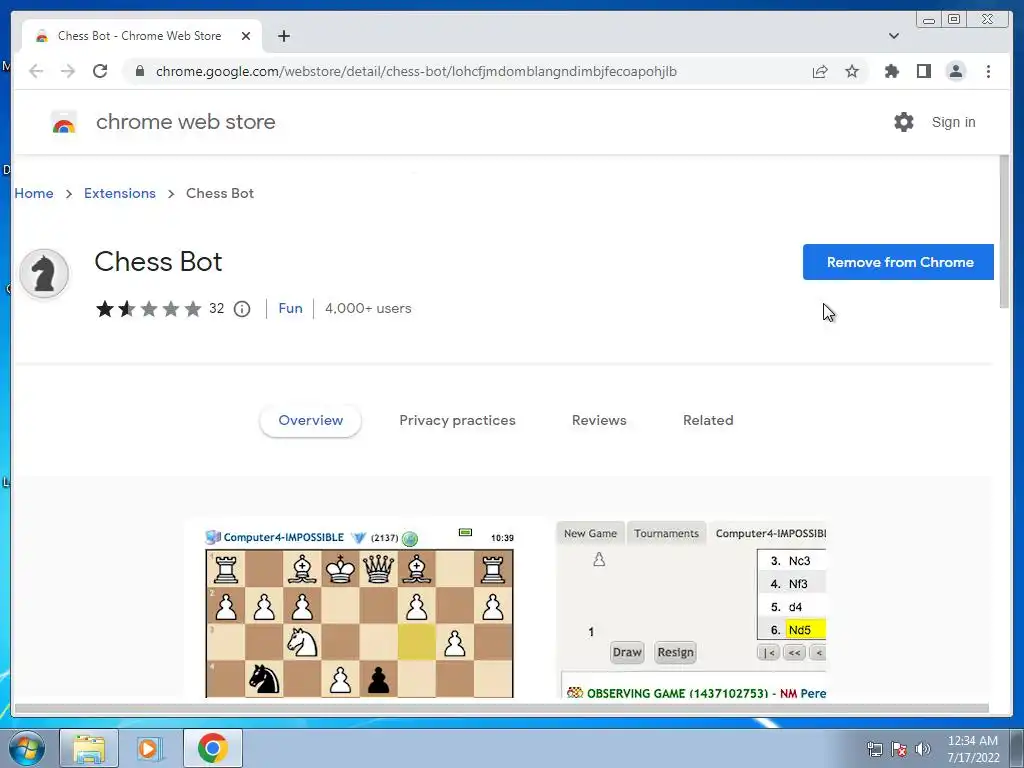Open the network tray icon
1024x768 pixels.
point(874,749)
